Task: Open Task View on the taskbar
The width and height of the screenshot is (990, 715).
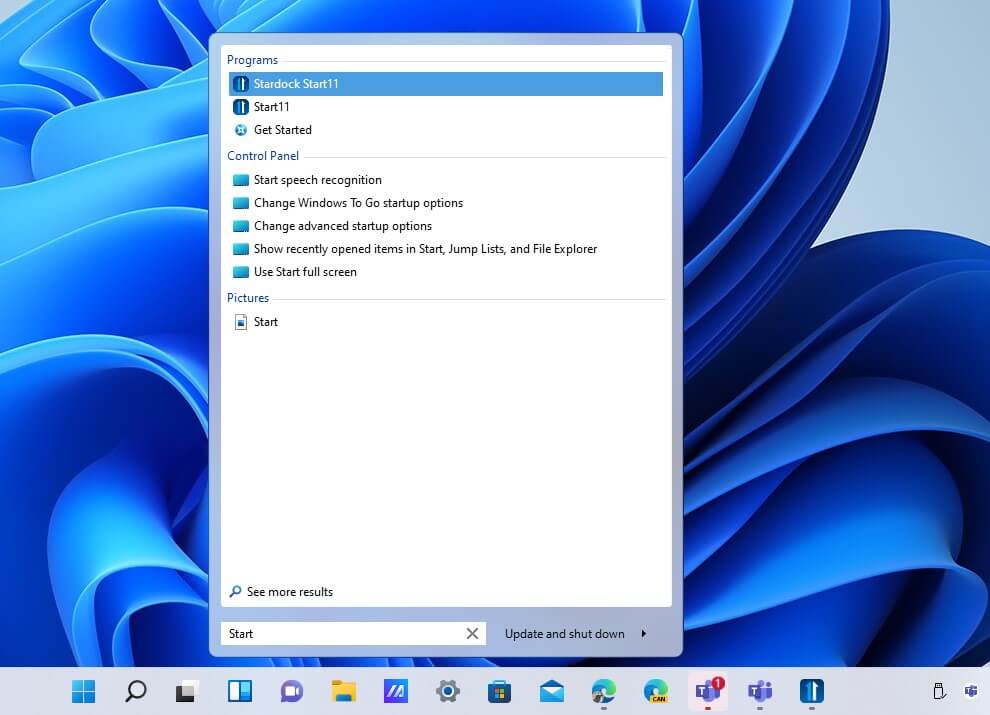Action: pos(188,691)
